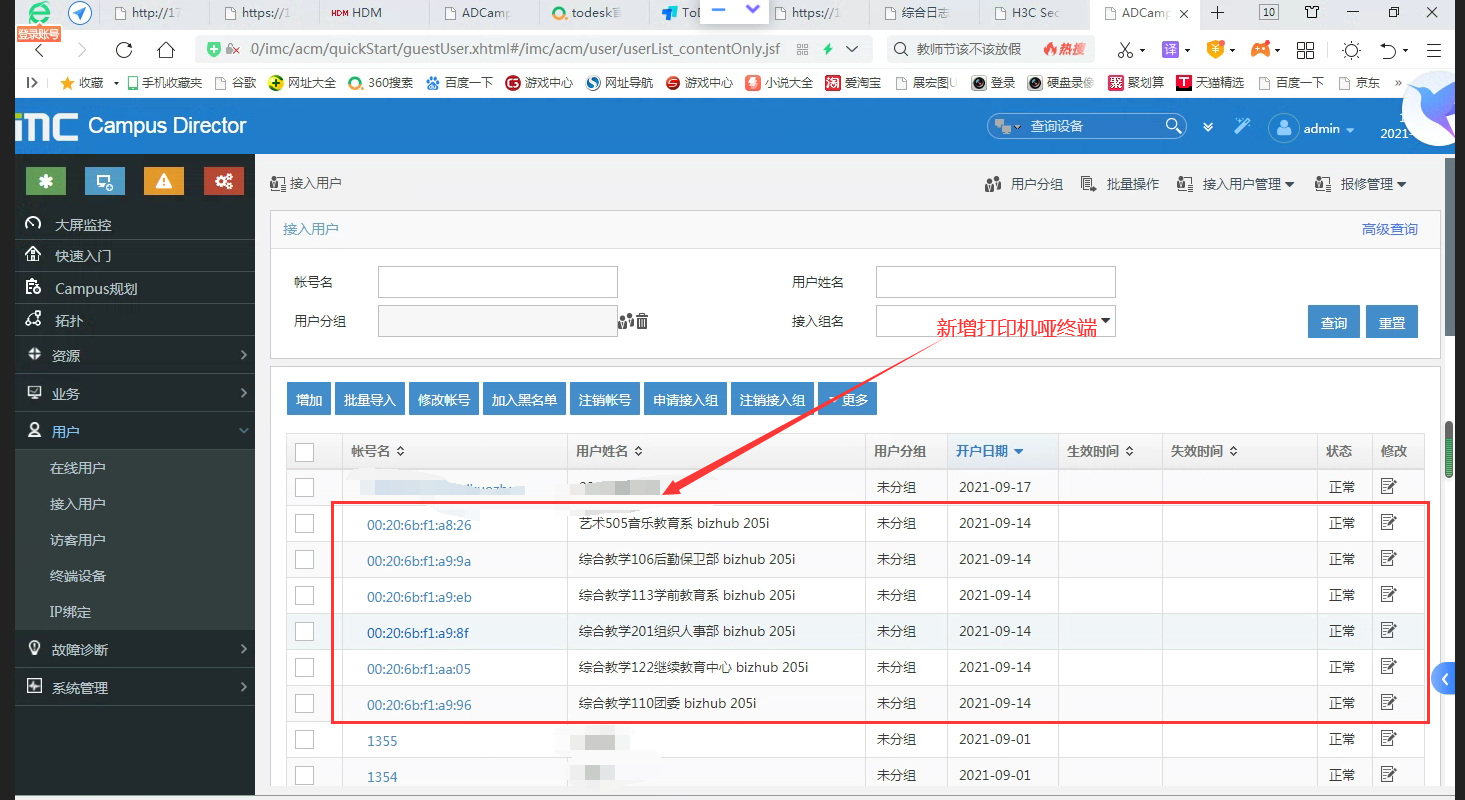Viewport: 1465px width, 800px height.
Task: Check the box for 00:20:6b:f1:a9:96
Action: tap(305, 703)
